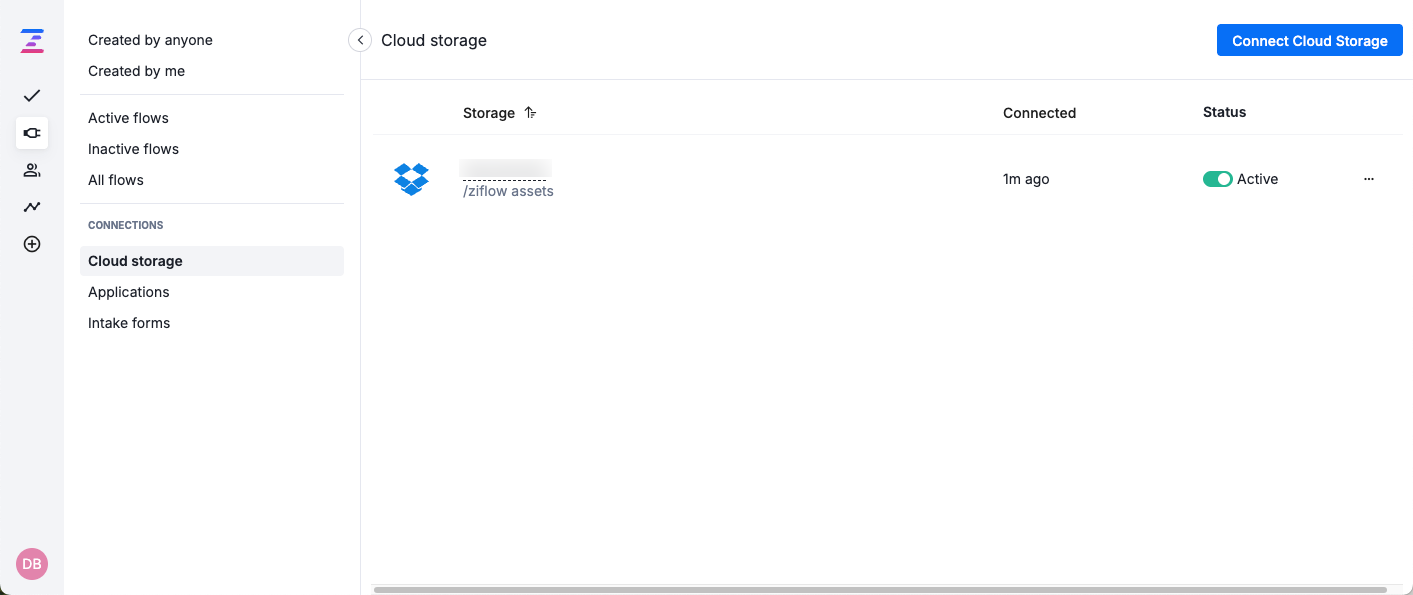Open the three-dot menu on Dropbox row
The height and width of the screenshot is (595, 1413).
click(x=1368, y=179)
